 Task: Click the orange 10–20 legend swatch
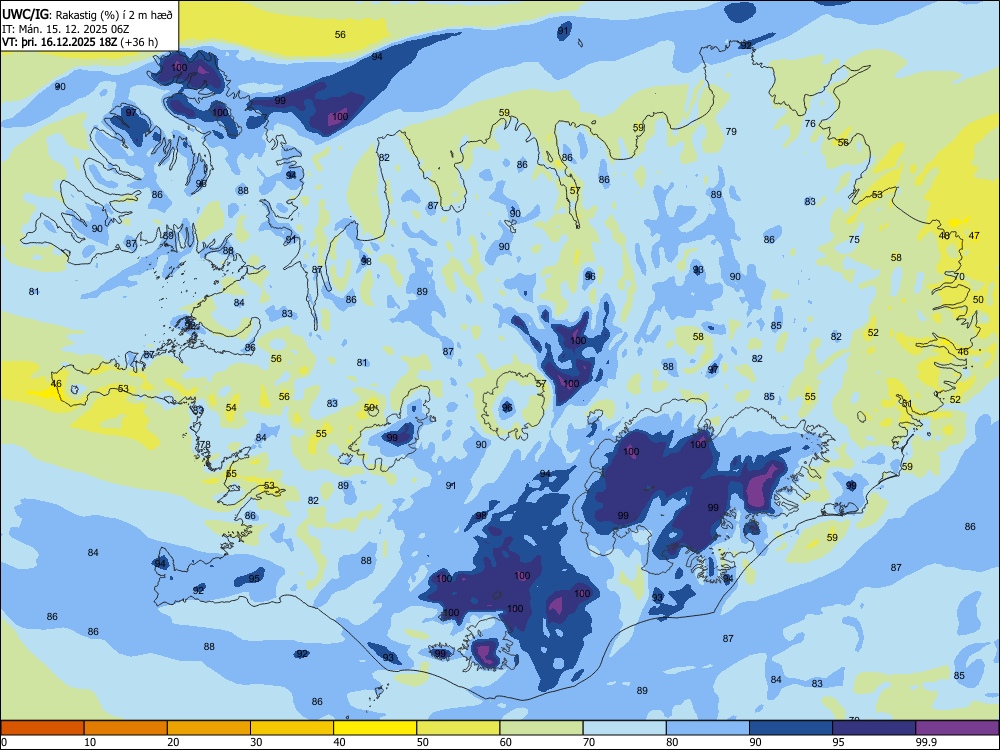click(x=126, y=727)
